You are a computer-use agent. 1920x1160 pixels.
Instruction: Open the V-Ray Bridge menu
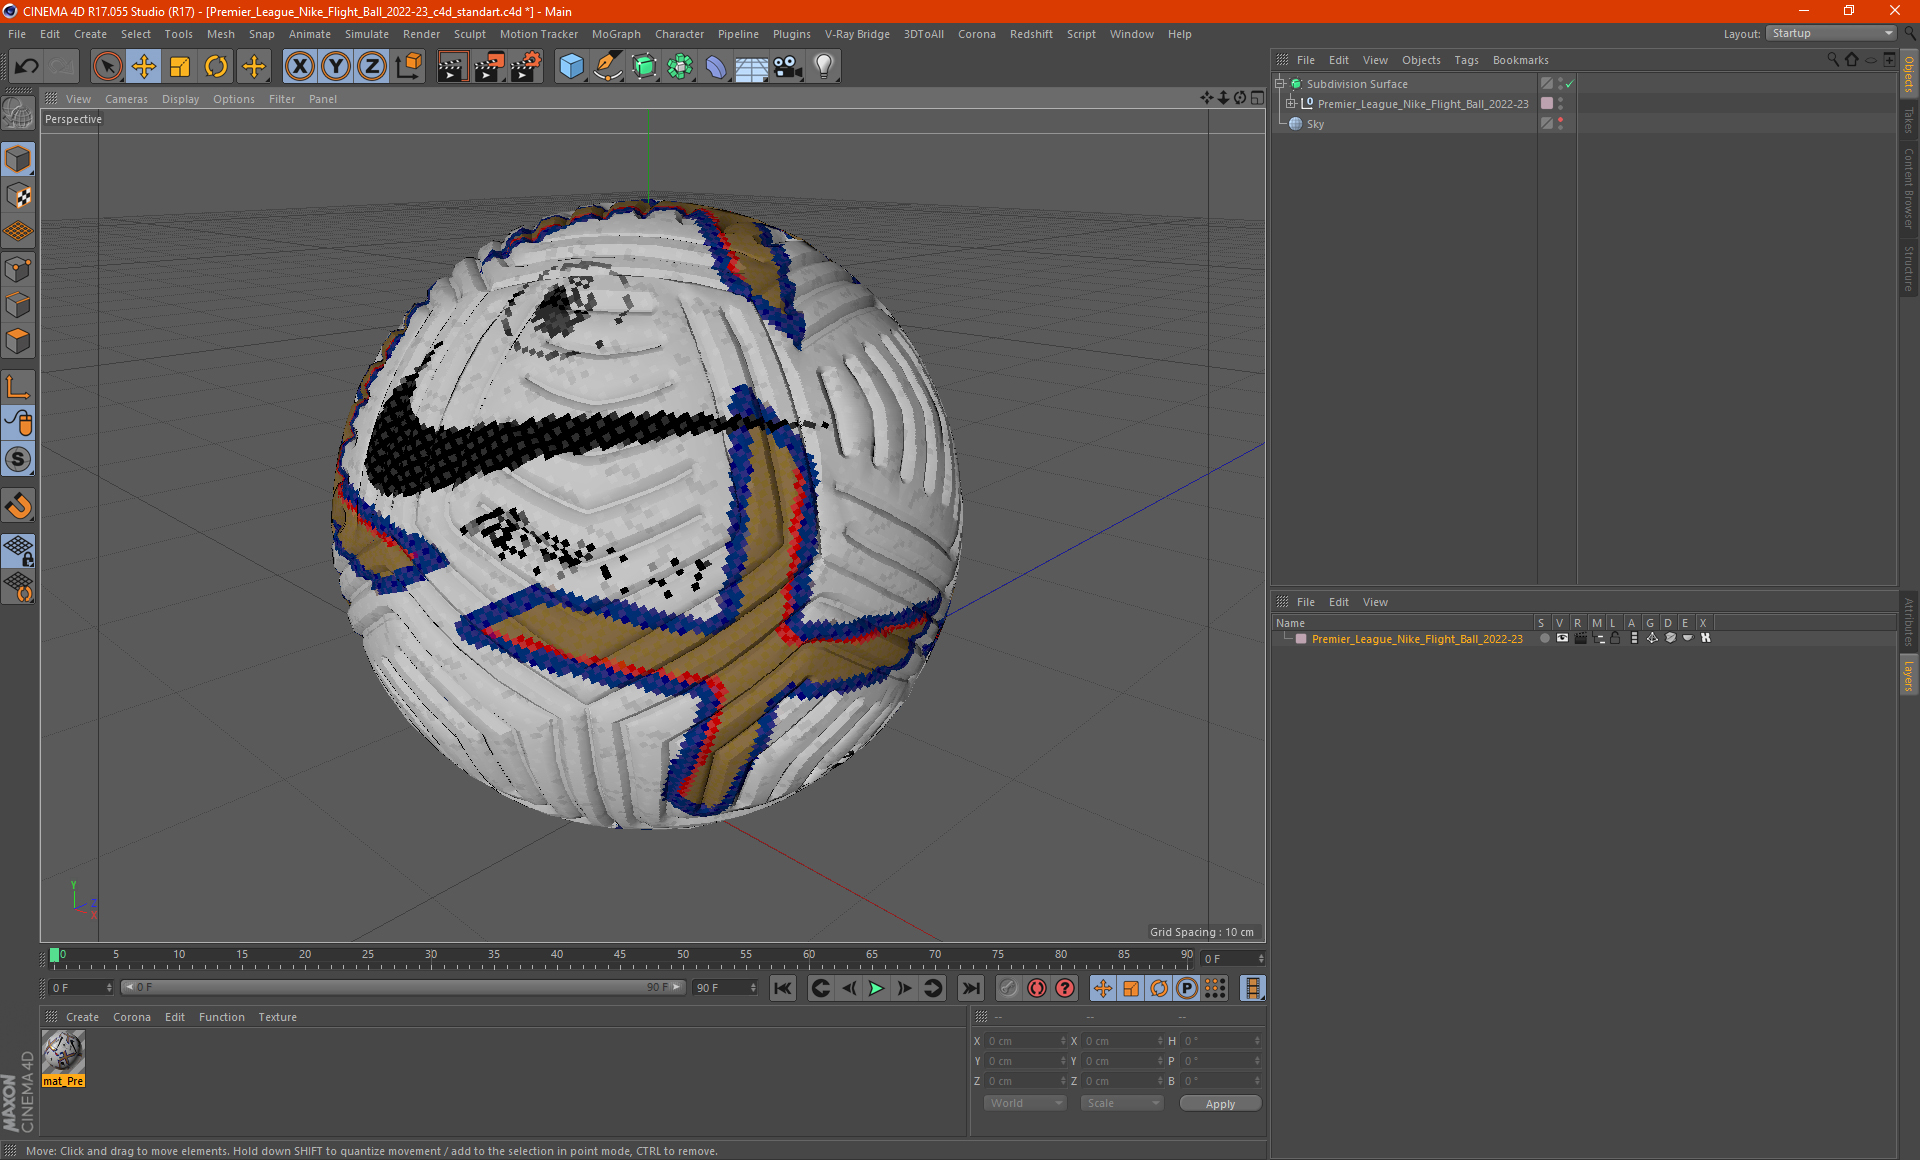857,34
